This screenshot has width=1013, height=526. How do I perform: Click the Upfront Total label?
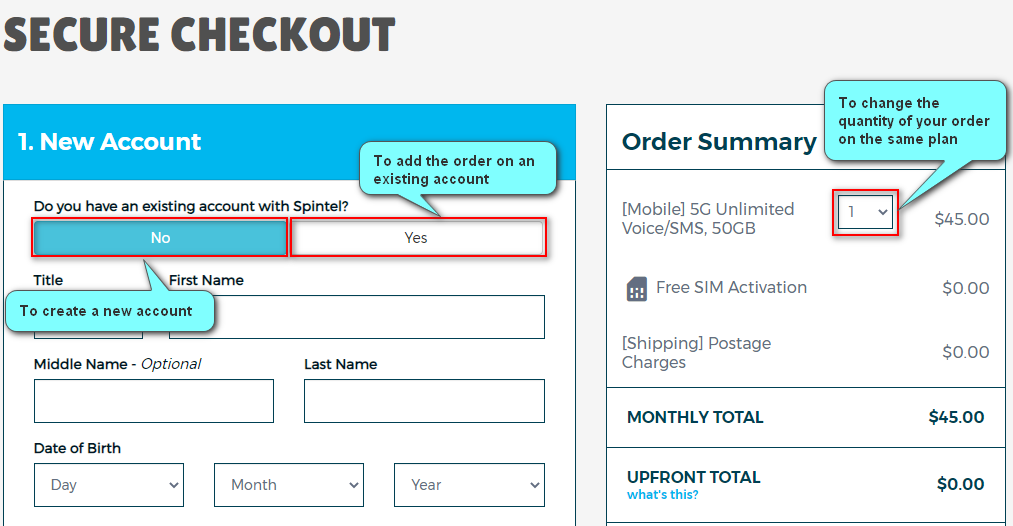click(x=693, y=477)
